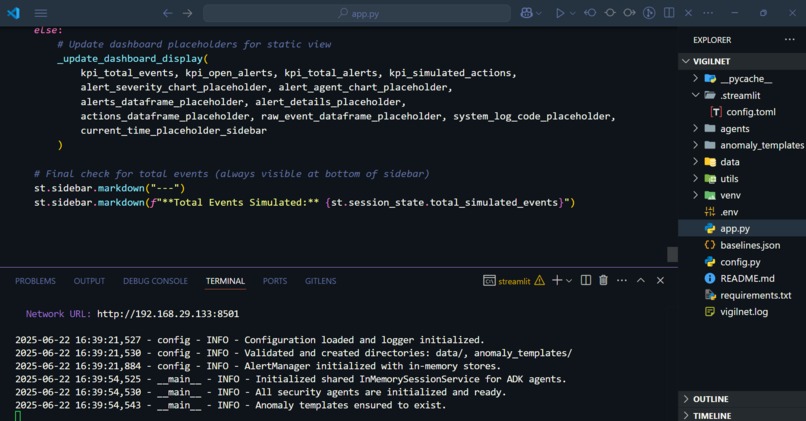Click the 'else:' keyword in the editor
Image resolution: width=806 pixels, height=421 pixels.
coord(48,30)
